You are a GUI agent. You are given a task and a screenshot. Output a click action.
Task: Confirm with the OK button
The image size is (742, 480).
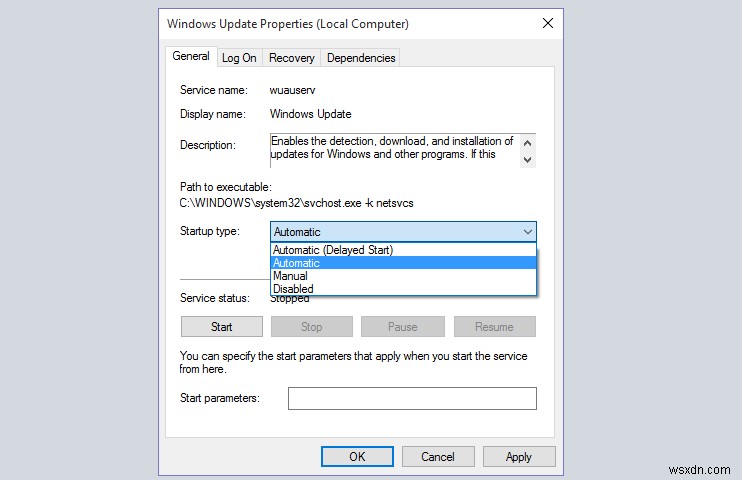pyautogui.click(x=357, y=456)
